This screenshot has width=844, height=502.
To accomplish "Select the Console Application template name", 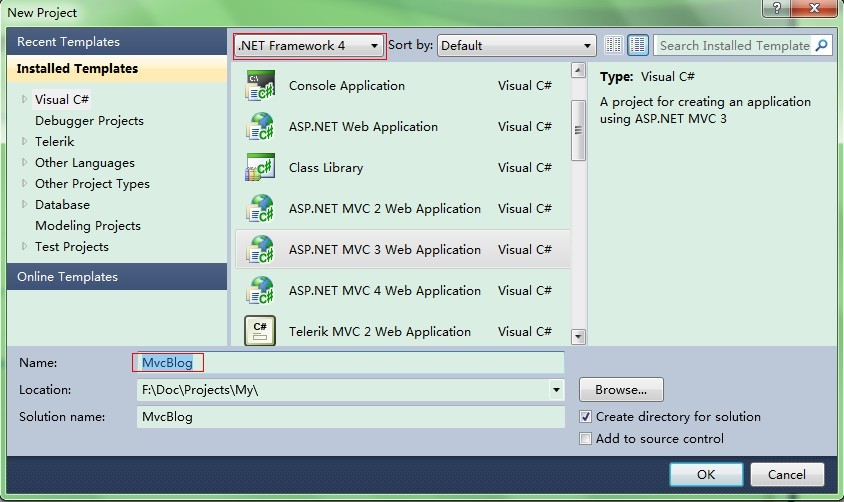I will coord(347,86).
